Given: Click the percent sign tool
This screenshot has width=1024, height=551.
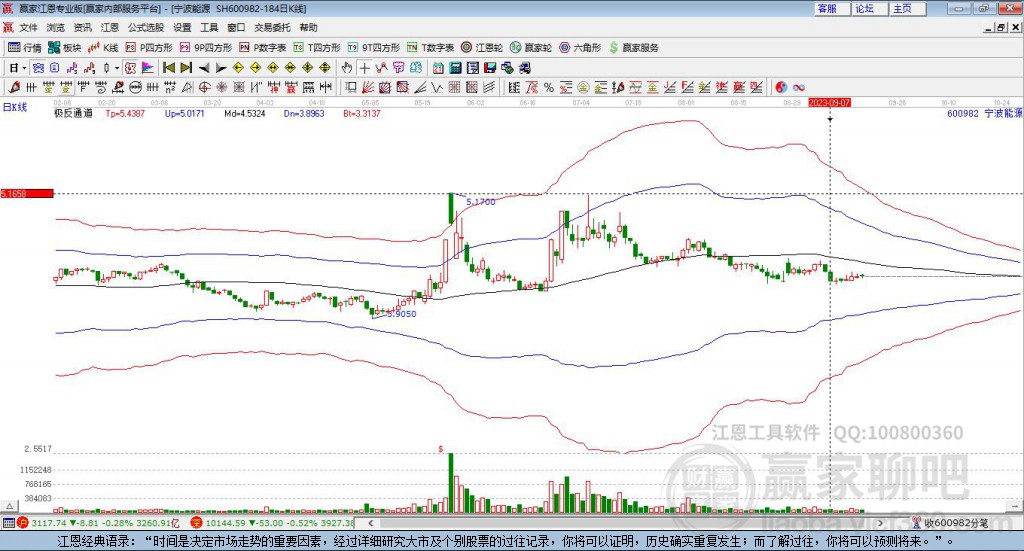Looking at the screenshot, I should click(x=549, y=87).
